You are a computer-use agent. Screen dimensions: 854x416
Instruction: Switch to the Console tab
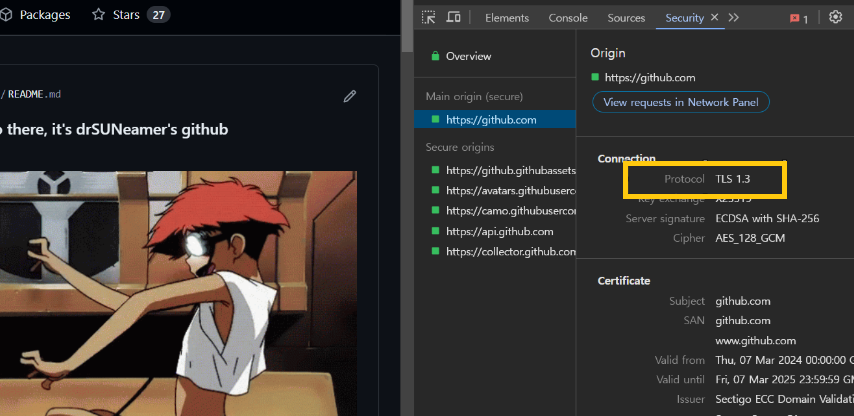[568, 18]
